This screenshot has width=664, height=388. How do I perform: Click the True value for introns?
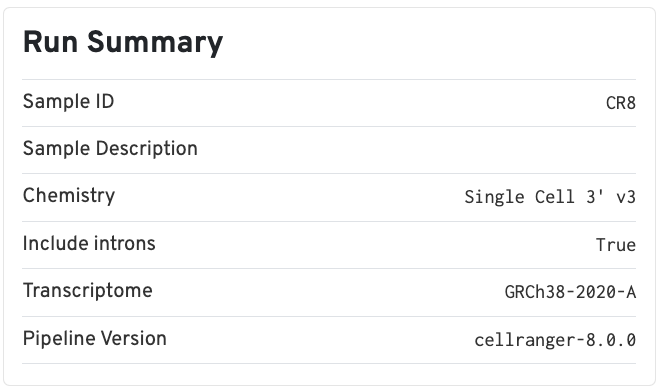pyautogui.click(x=616, y=245)
